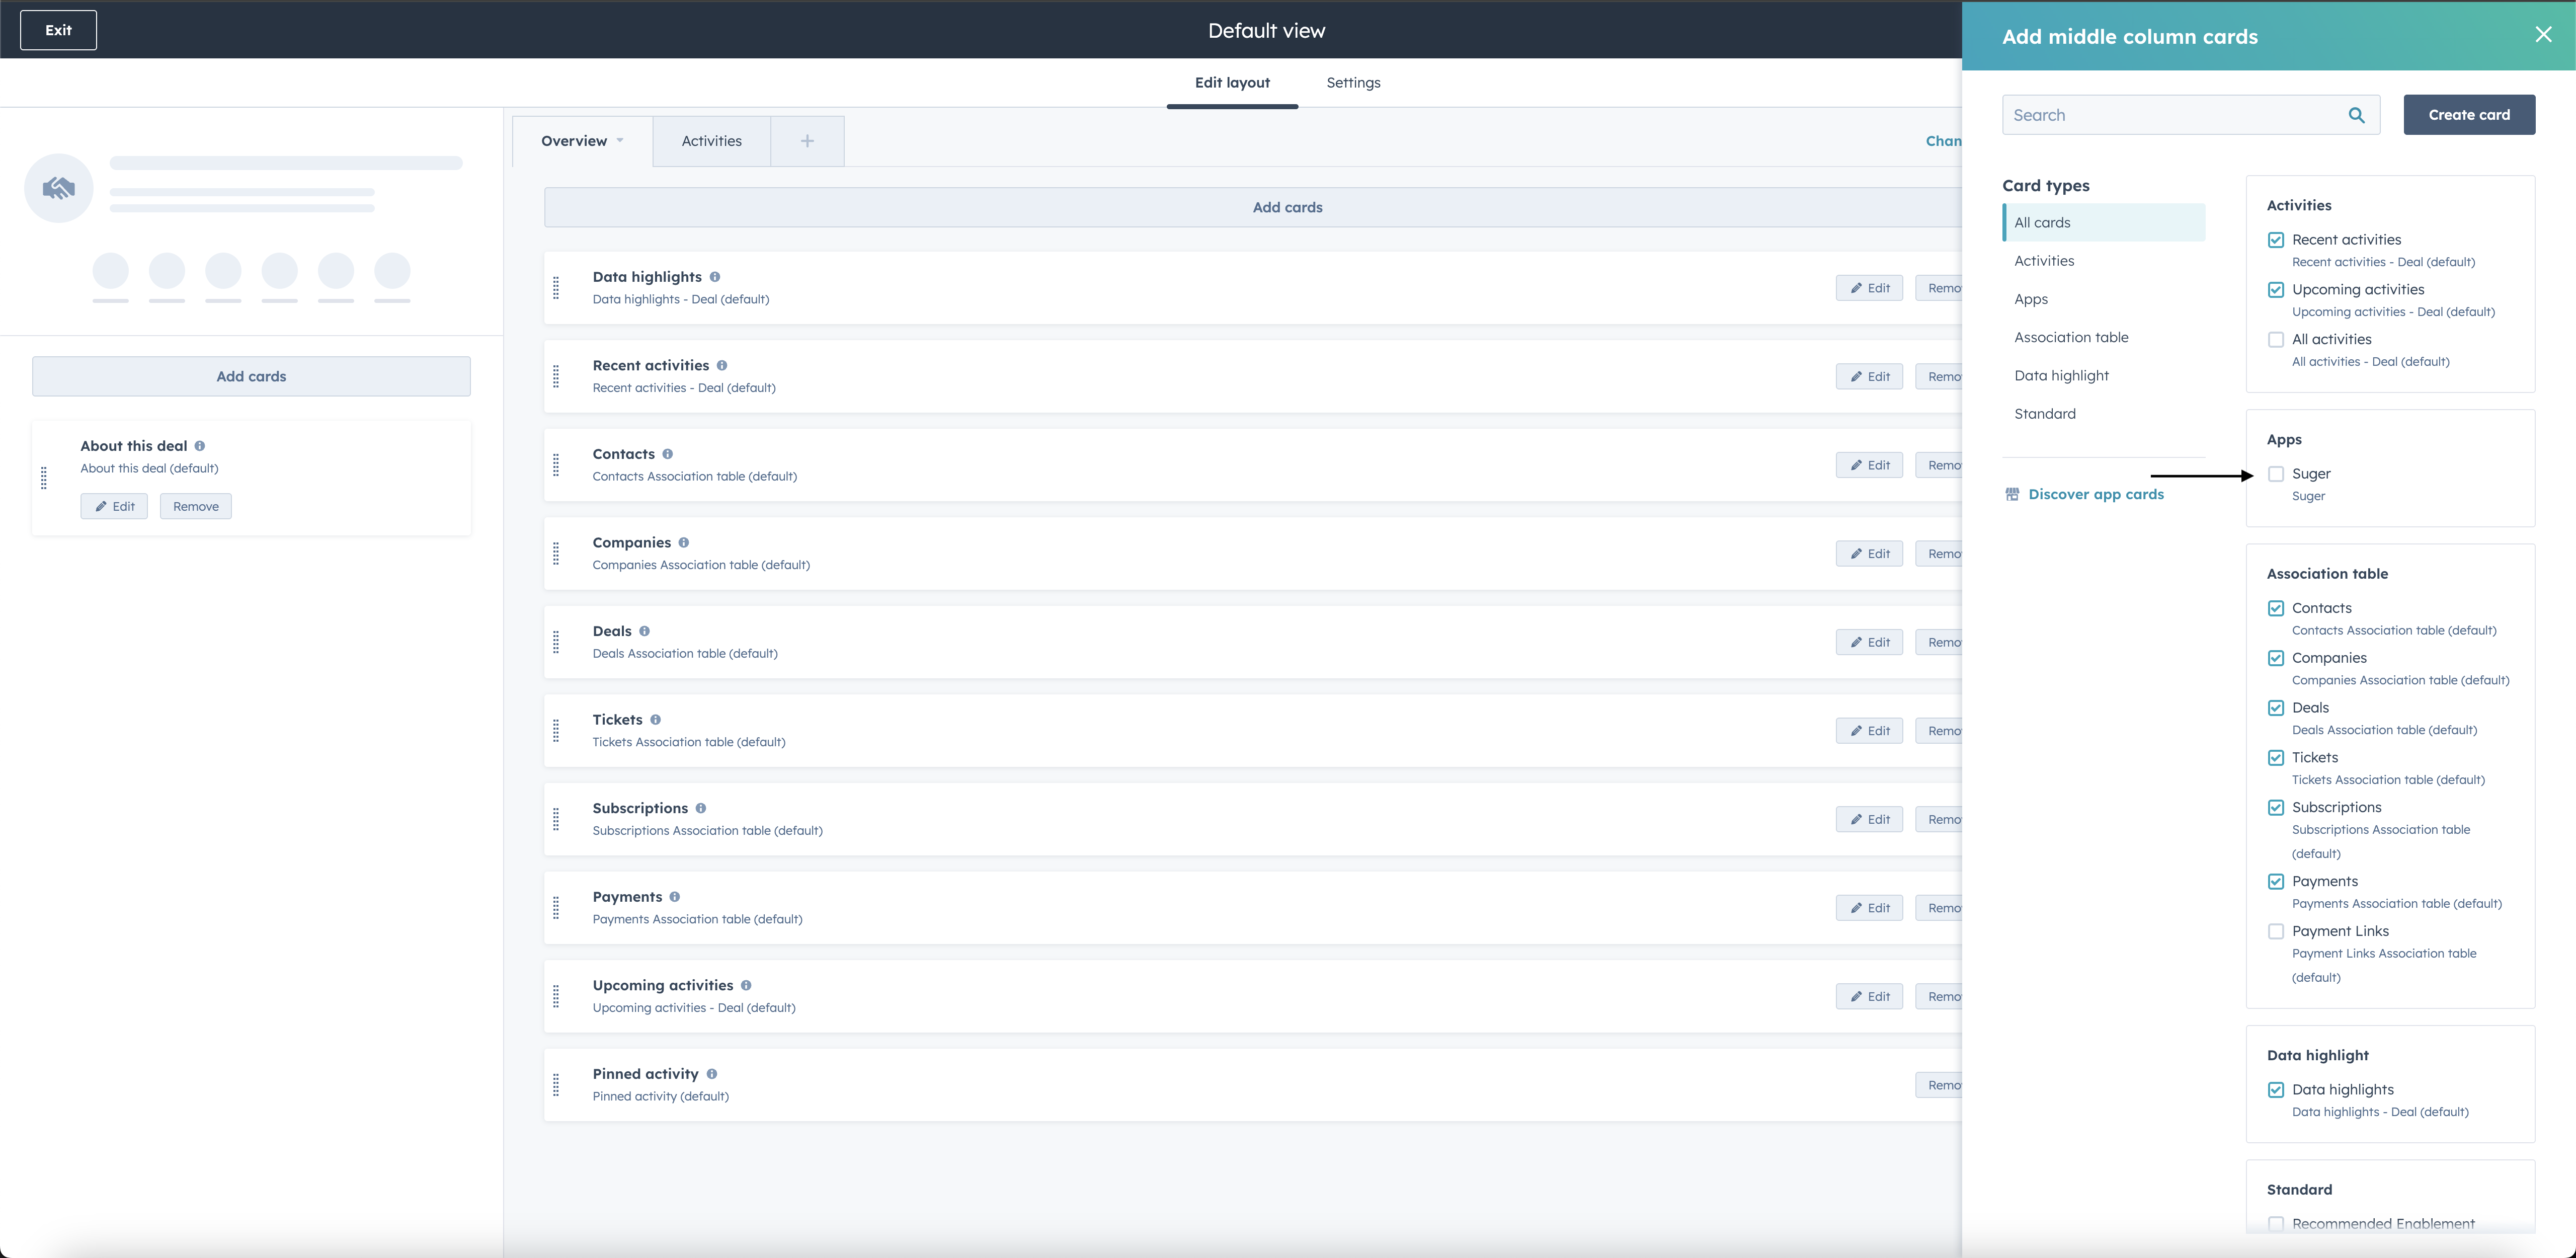This screenshot has width=2576, height=1258.
Task: Uncheck the Payments association table checkbox
Action: tap(2276, 882)
